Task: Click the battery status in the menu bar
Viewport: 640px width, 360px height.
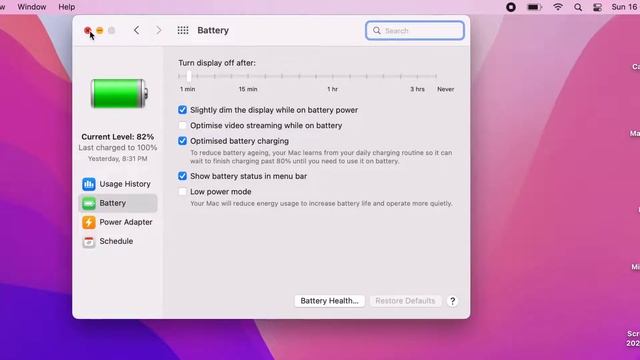Action: click(x=534, y=7)
